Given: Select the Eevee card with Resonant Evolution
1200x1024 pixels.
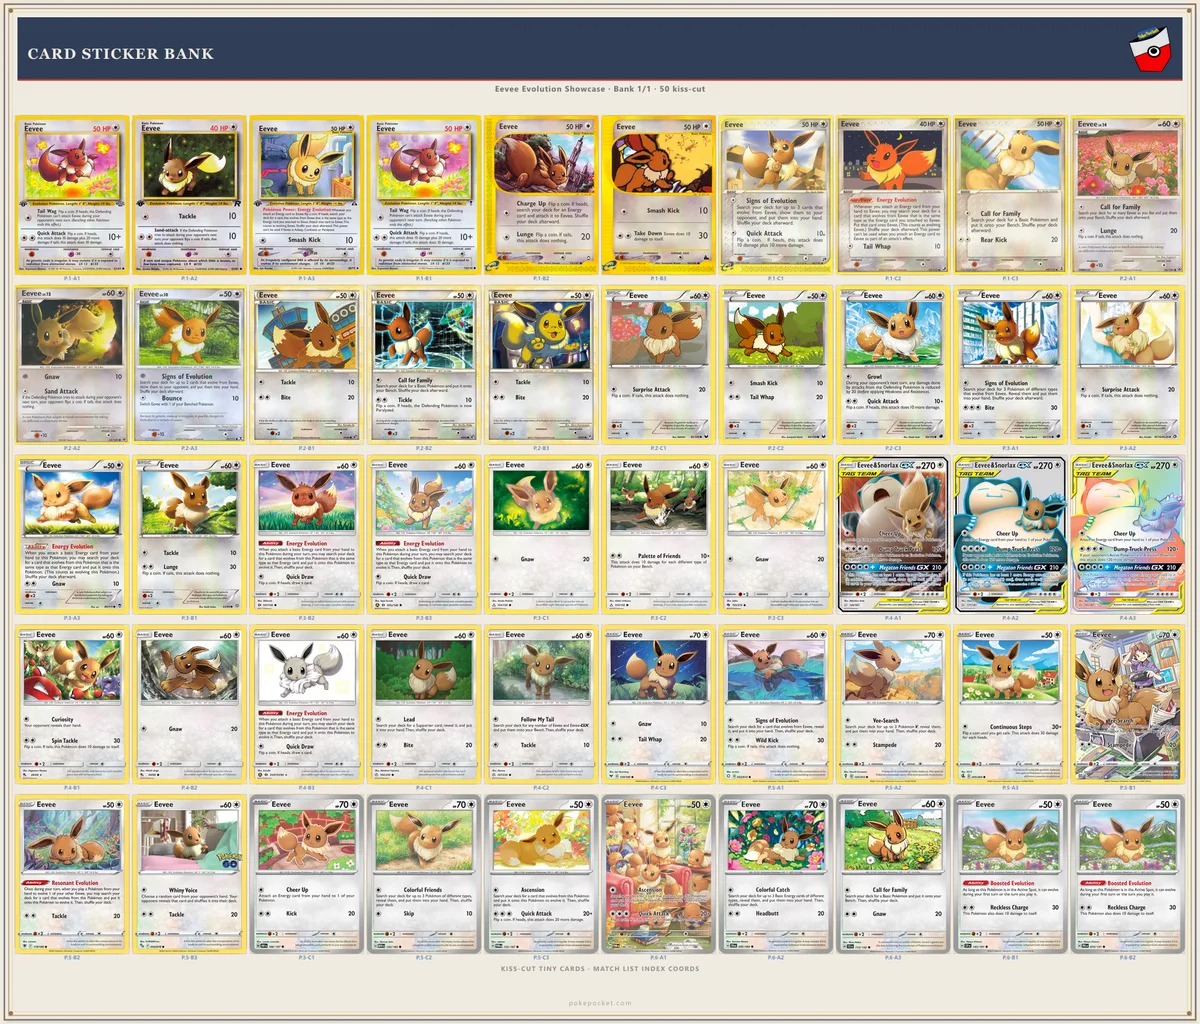Looking at the screenshot, I should 72,875.
